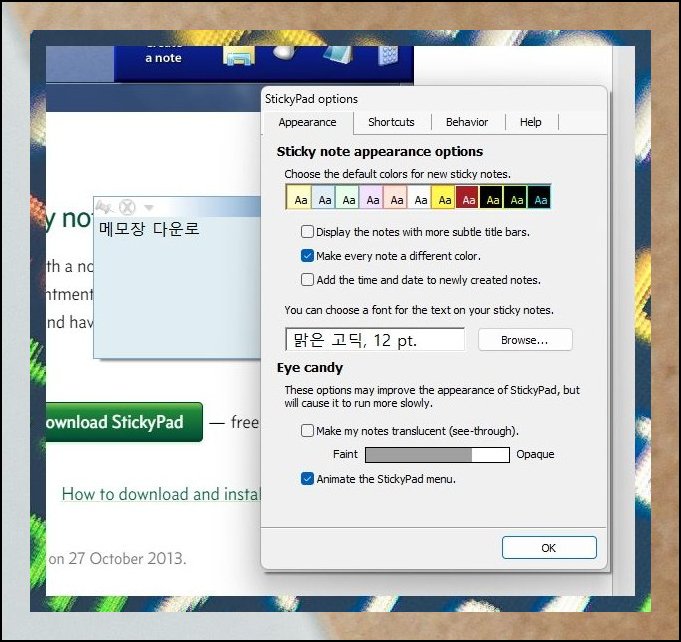
Task: Click the Download StickyPad green button
Action: 124,422
